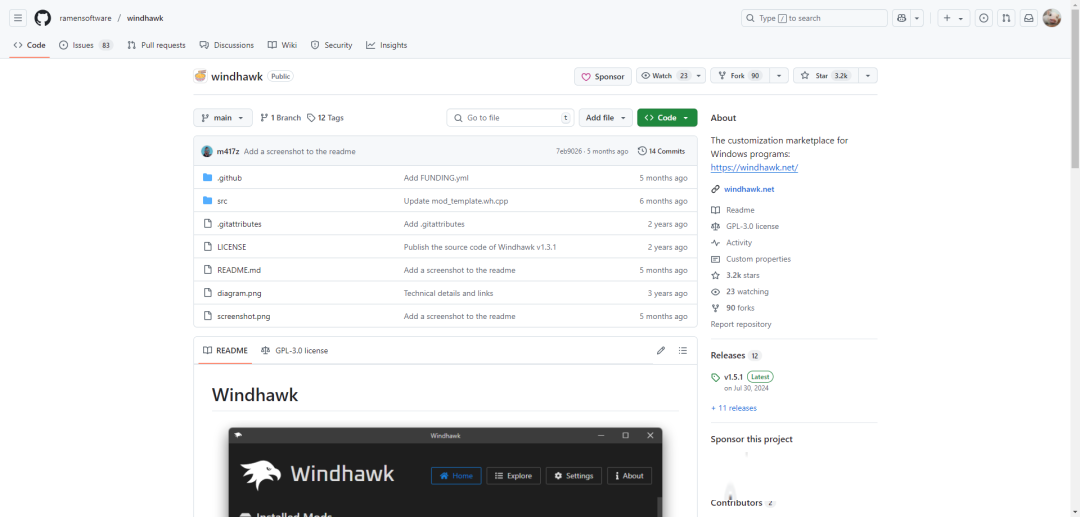The width and height of the screenshot is (1080, 517).
Task: Fork the windhawk repository
Action: pyautogui.click(x=740, y=76)
